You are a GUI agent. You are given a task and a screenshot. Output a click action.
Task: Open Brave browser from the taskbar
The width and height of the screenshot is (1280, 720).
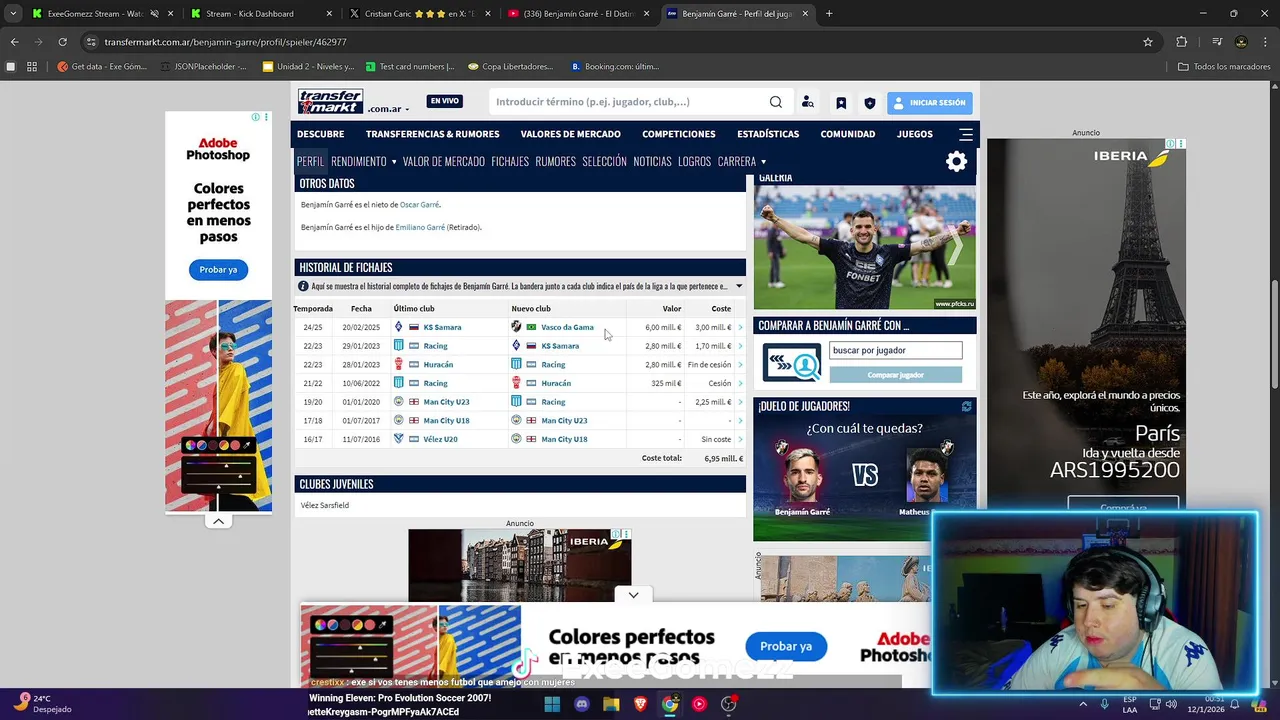tap(640, 704)
